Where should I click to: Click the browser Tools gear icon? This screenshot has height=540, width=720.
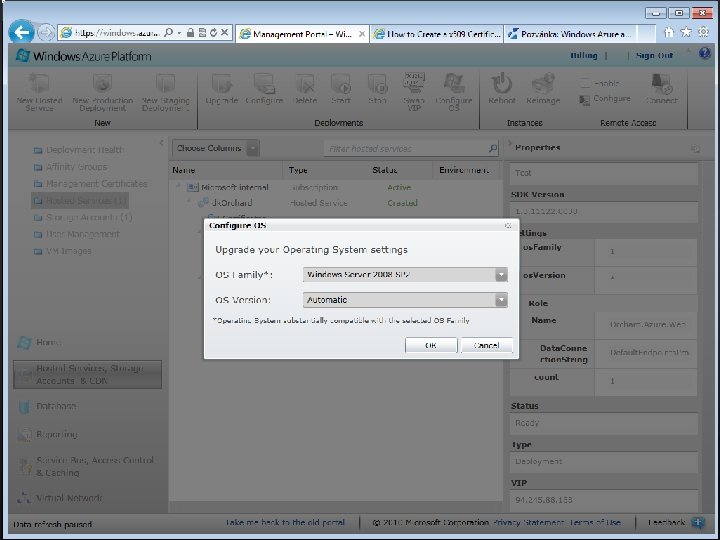(x=703, y=32)
